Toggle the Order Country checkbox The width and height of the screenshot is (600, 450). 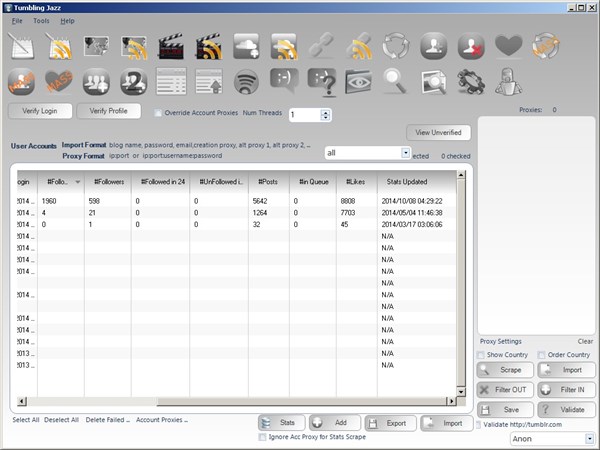[541, 355]
